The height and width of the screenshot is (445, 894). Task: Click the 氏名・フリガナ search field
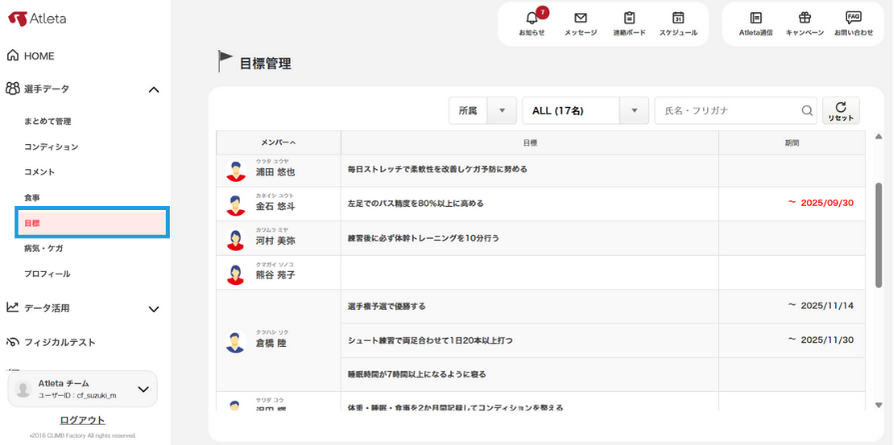pyautogui.click(x=728, y=111)
